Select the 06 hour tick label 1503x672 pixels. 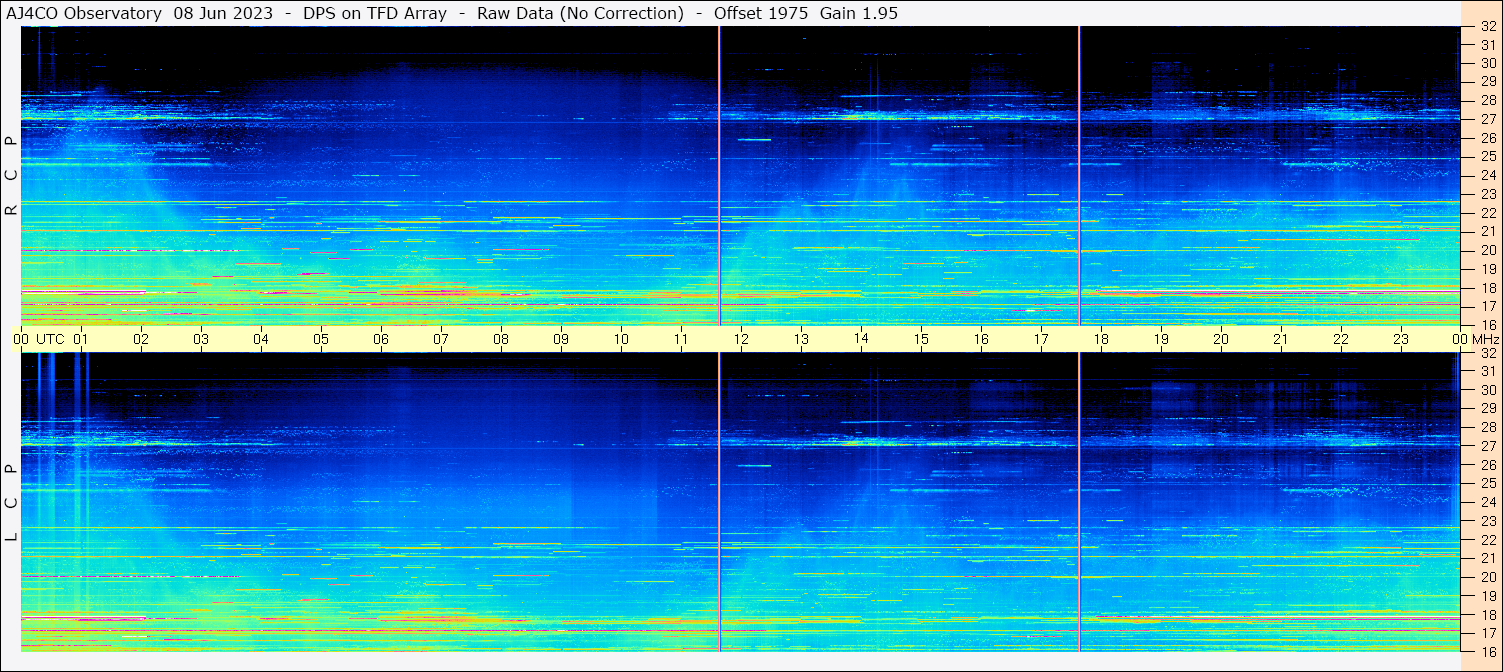(x=381, y=339)
